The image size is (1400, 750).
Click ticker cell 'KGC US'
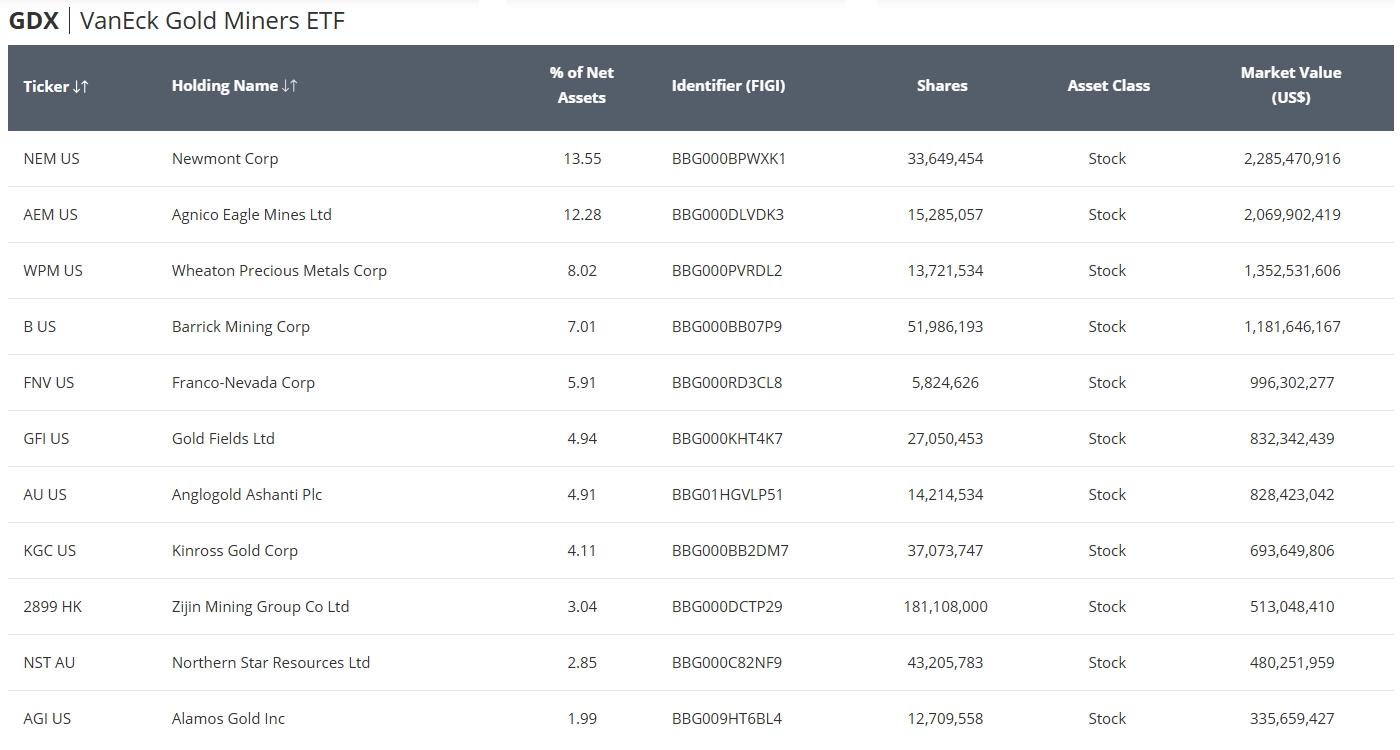tap(50, 551)
